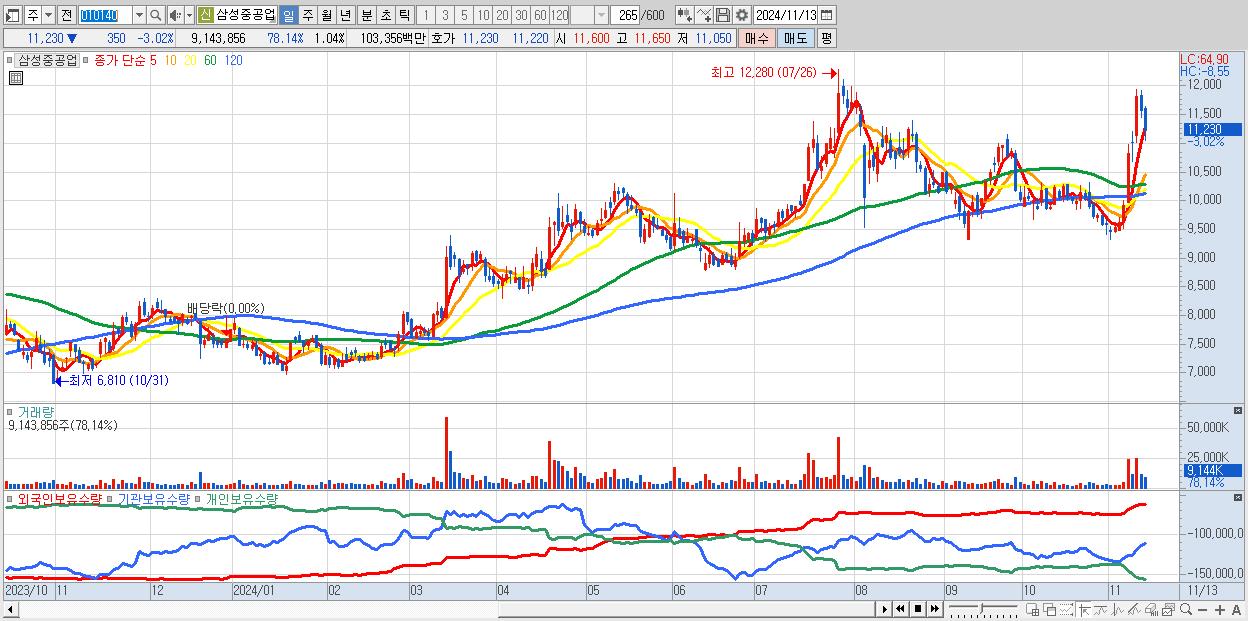Image resolution: width=1248 pixels, height=621 pixels.
Task: Select the 일 daily chart period
Action: [x=288, y=15]
